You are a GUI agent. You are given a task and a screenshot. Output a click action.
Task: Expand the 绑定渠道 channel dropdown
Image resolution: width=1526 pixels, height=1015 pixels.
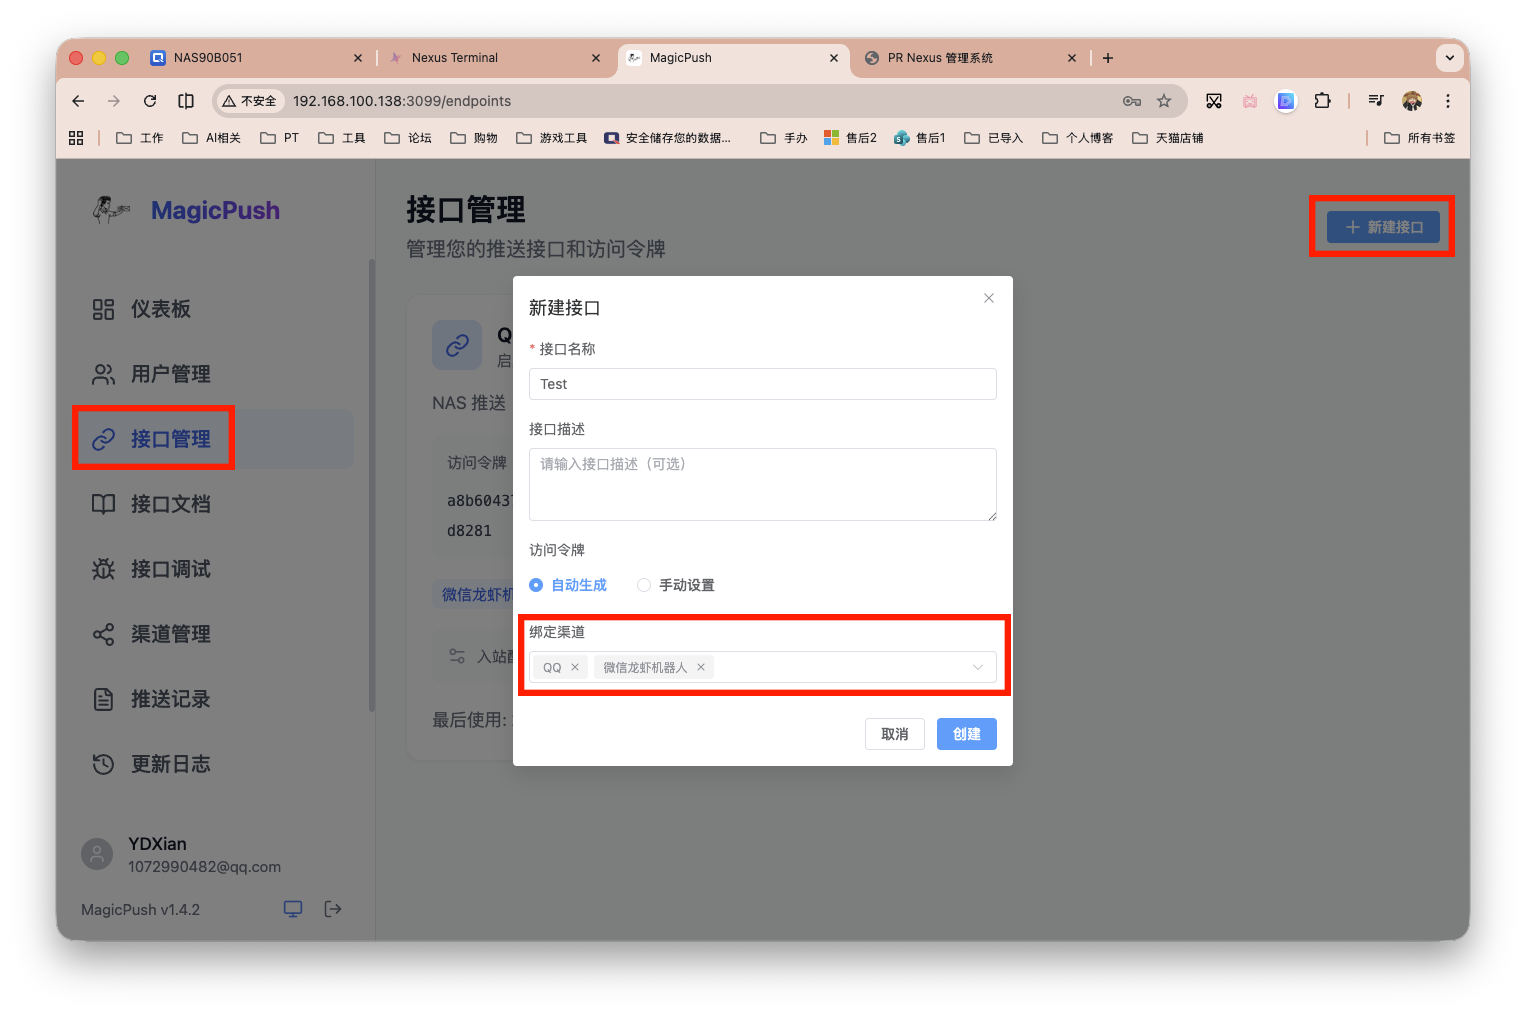pos(977,667)
